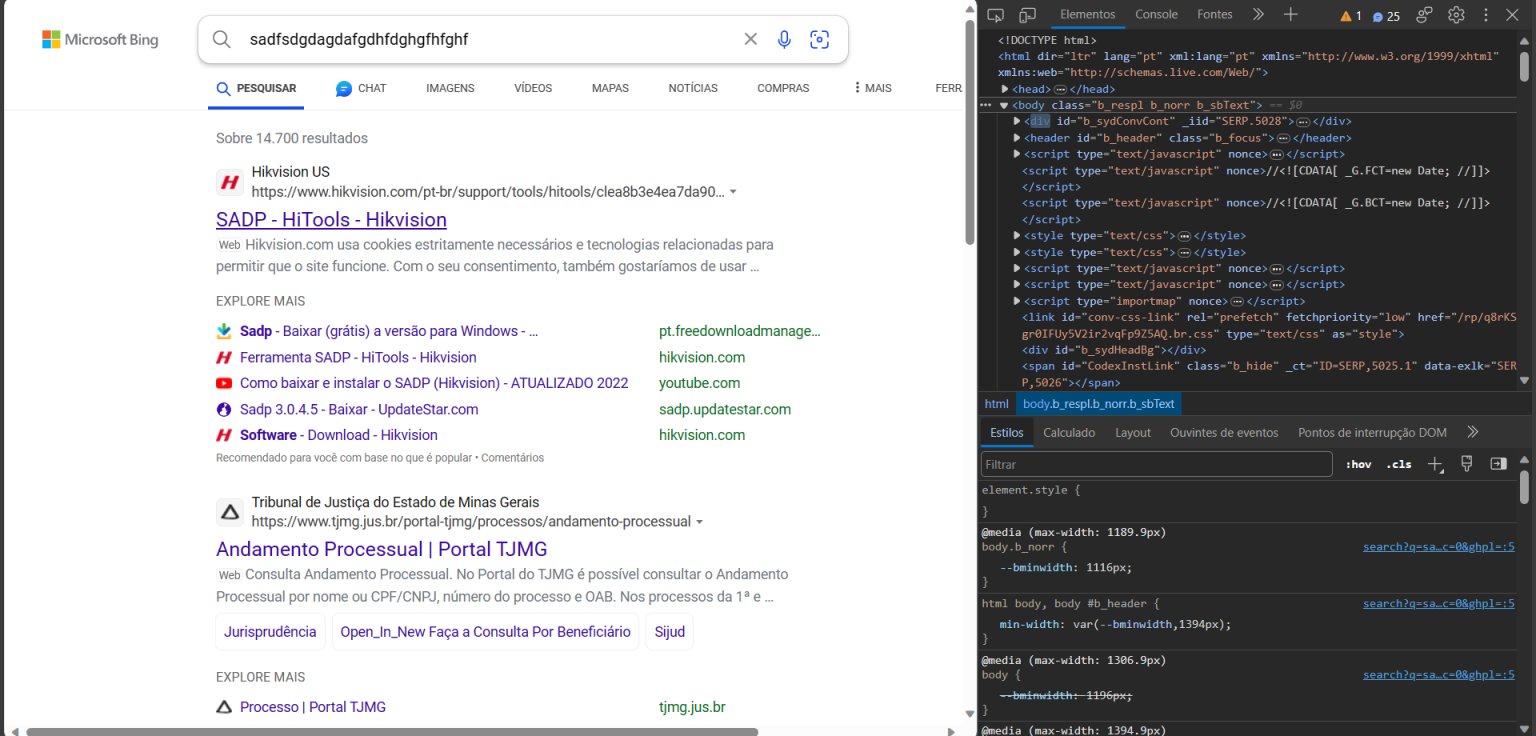Click the new style rule plus icon
This screenshot has height=736, width=1536.
tap(1435, 464)
